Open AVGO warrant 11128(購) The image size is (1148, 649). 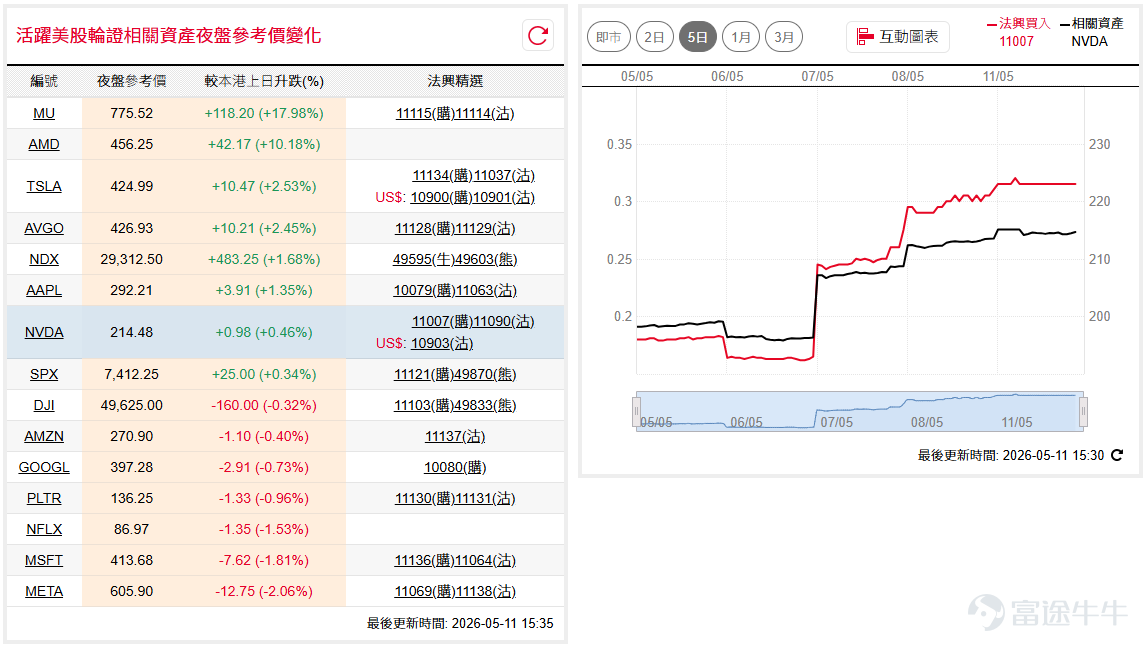[425, 229]
